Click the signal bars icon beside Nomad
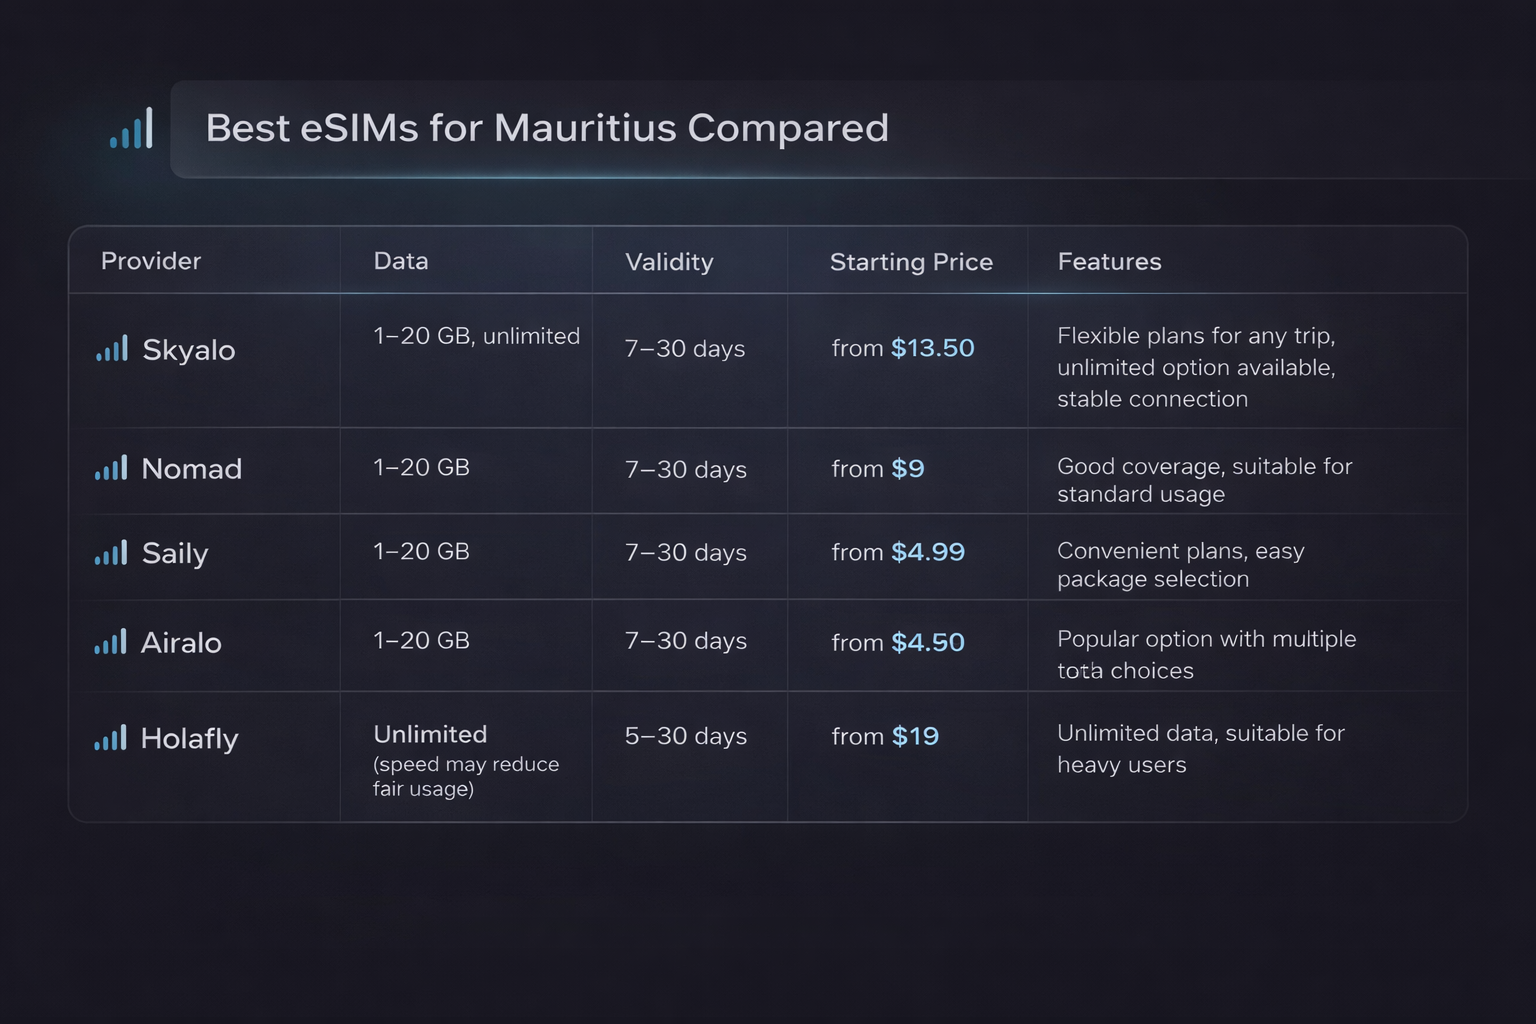The image size is (1536, 1024). pos(110,467)
